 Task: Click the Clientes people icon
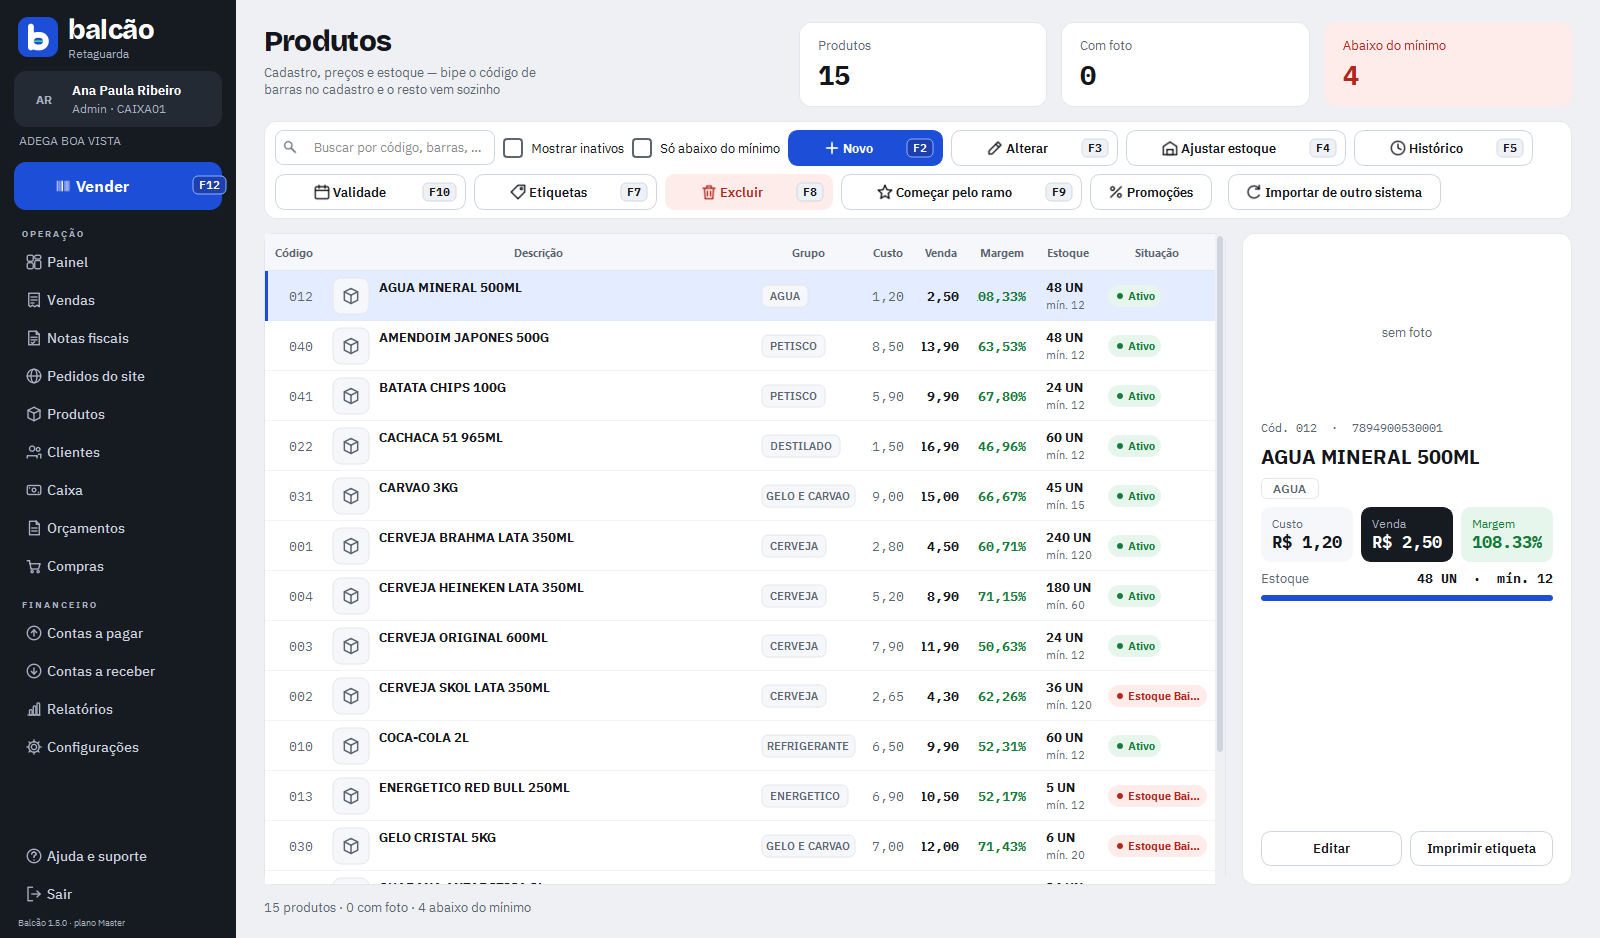(x=34, y=452)
